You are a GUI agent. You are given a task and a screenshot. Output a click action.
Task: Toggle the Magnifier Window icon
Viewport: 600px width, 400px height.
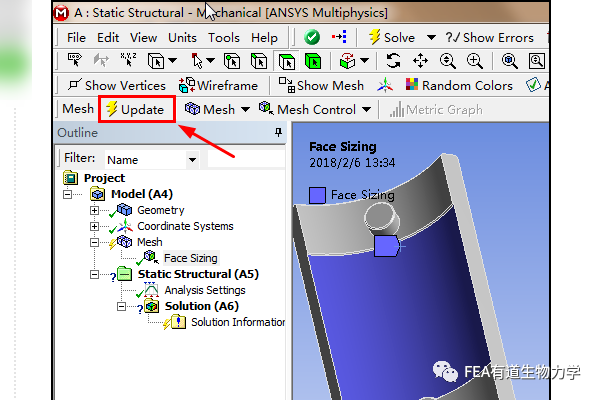pyautogui.click(x=536, y=61)
